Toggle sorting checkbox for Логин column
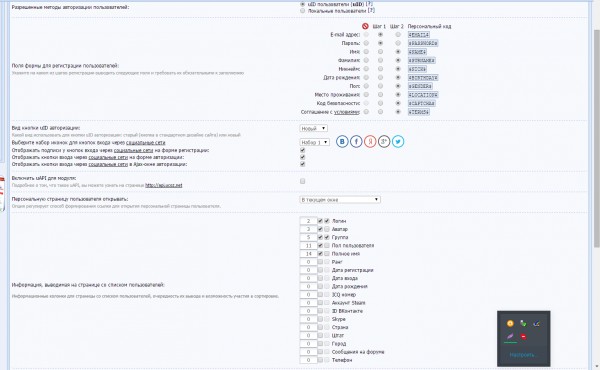Image resolution: width=600 pixels, height=370 pixels. click(327, 221)
